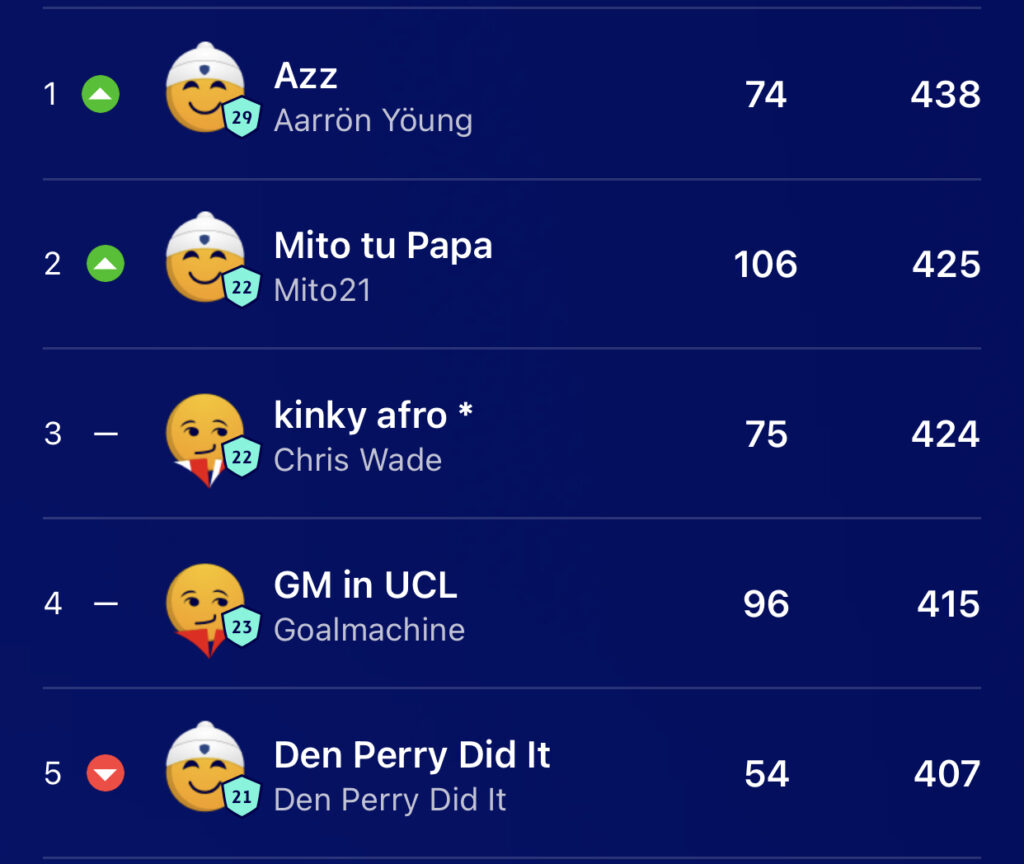This screenshot has height=864, width=1024.
Task: Tap the Mito tu Papa emoji avatar
Action: [x=206, y=257]
